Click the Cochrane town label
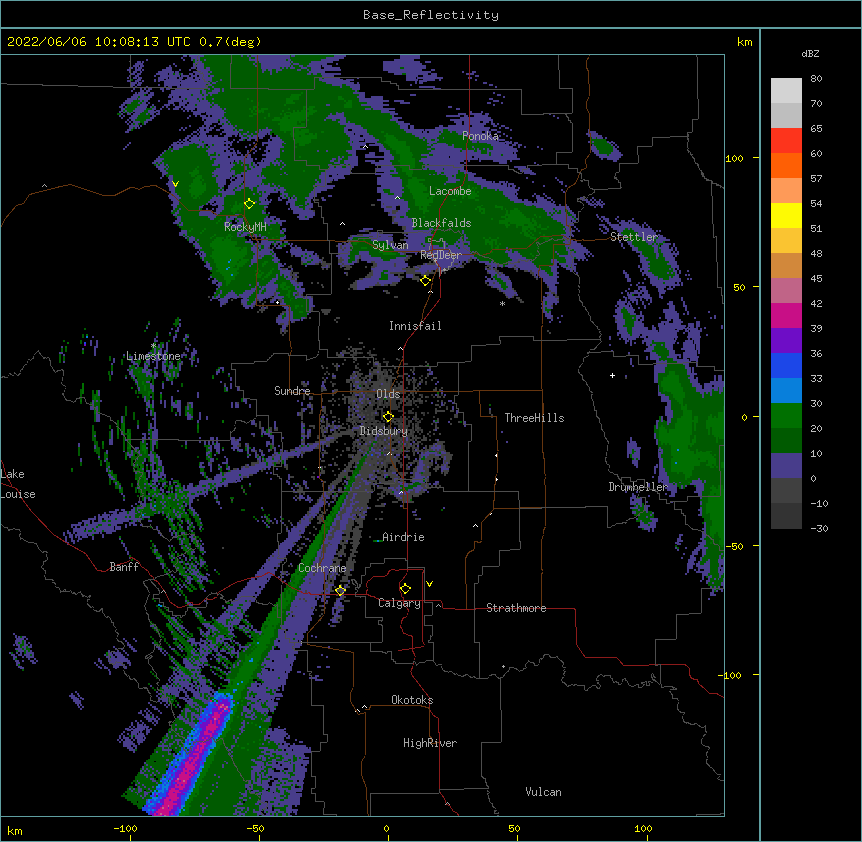Screen dimensions: 862x842 (322, 568)
